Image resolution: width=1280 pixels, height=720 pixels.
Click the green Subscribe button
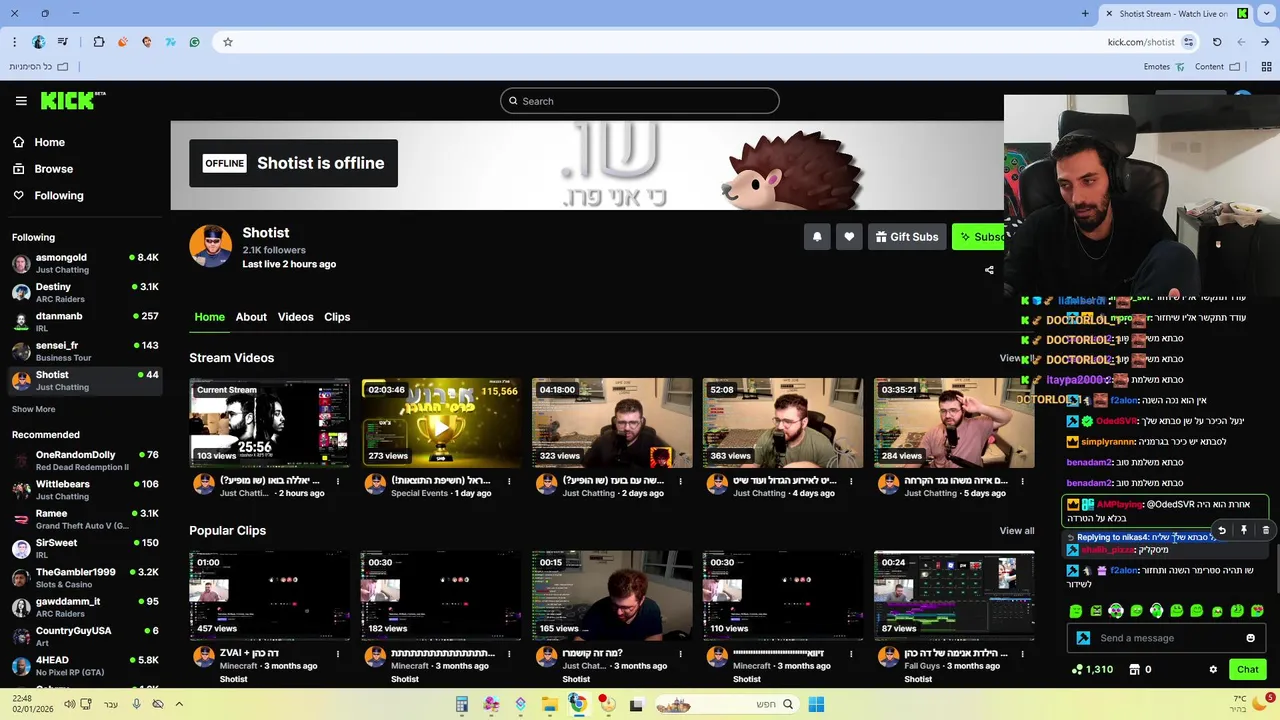click(979, 237)
